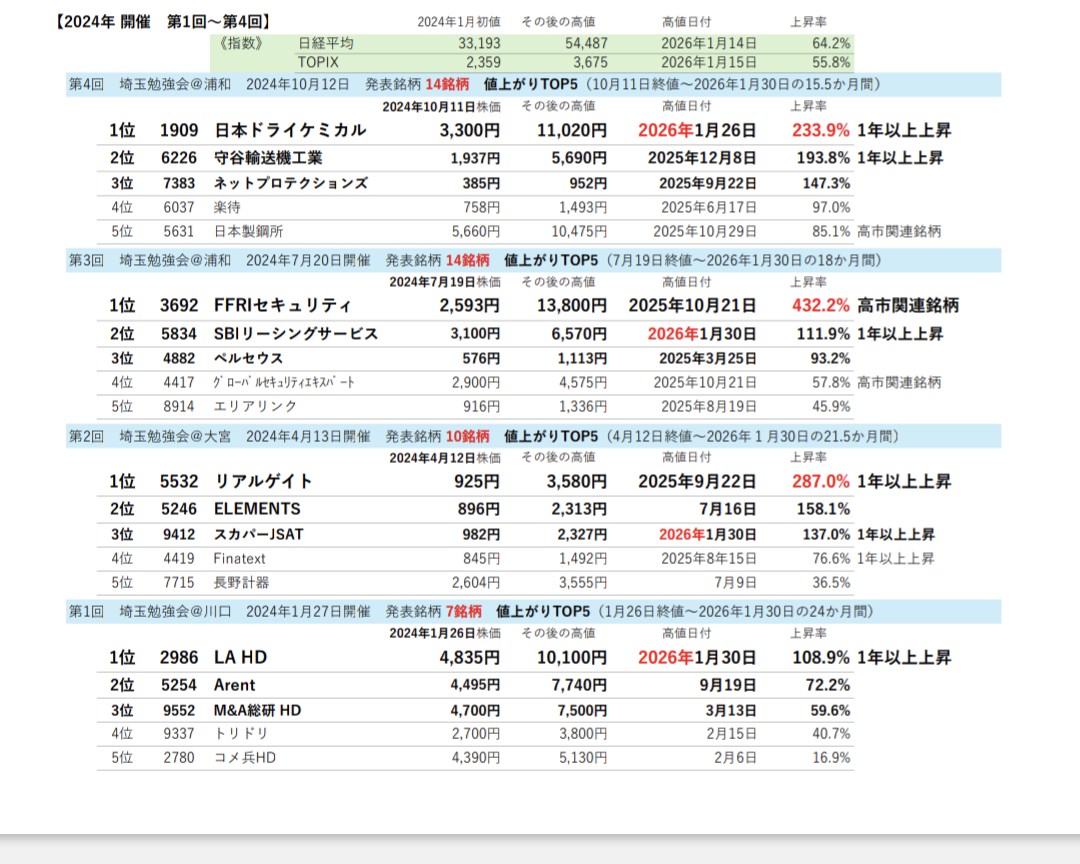Click the red rise rate 432.2%

821,305
